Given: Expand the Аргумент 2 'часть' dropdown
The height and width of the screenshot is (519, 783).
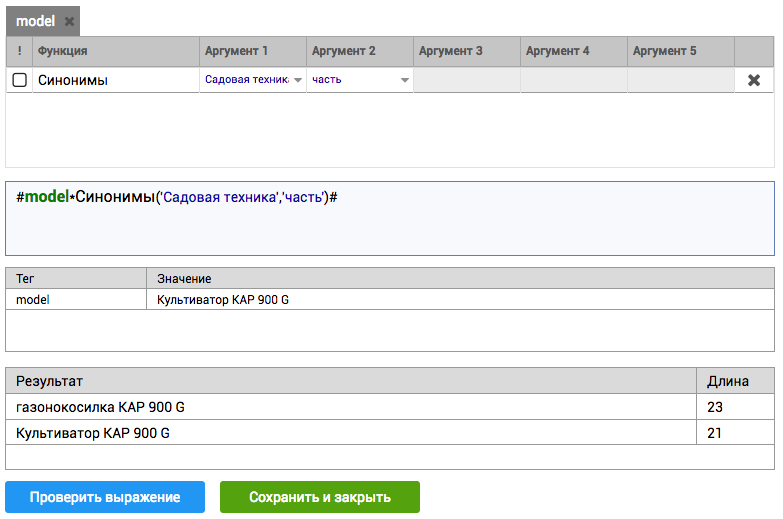Looking at the screenshot, I should click(405, 80).
